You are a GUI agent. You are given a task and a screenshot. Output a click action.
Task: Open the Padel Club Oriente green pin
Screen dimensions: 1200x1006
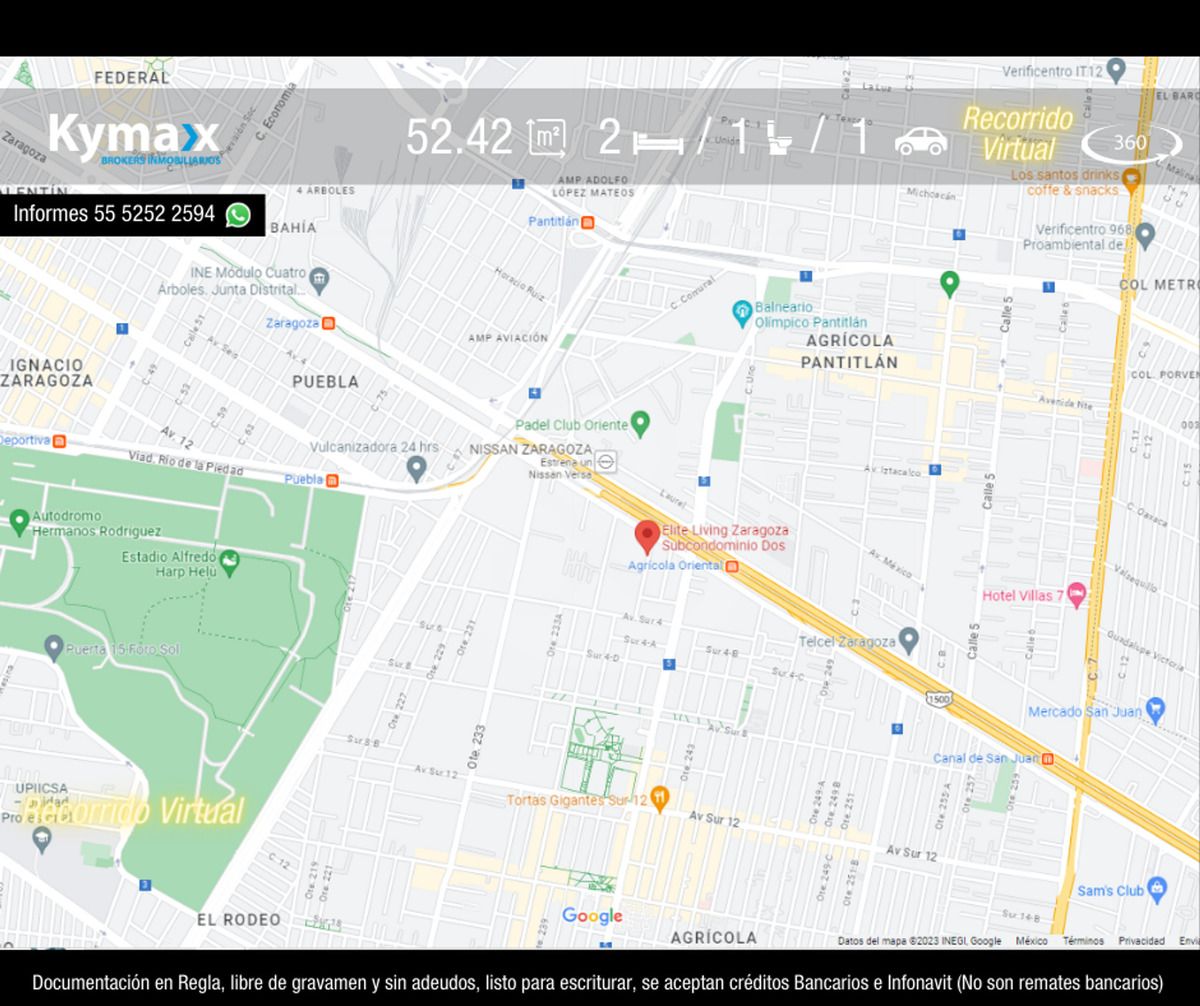(x=641, y=425)
